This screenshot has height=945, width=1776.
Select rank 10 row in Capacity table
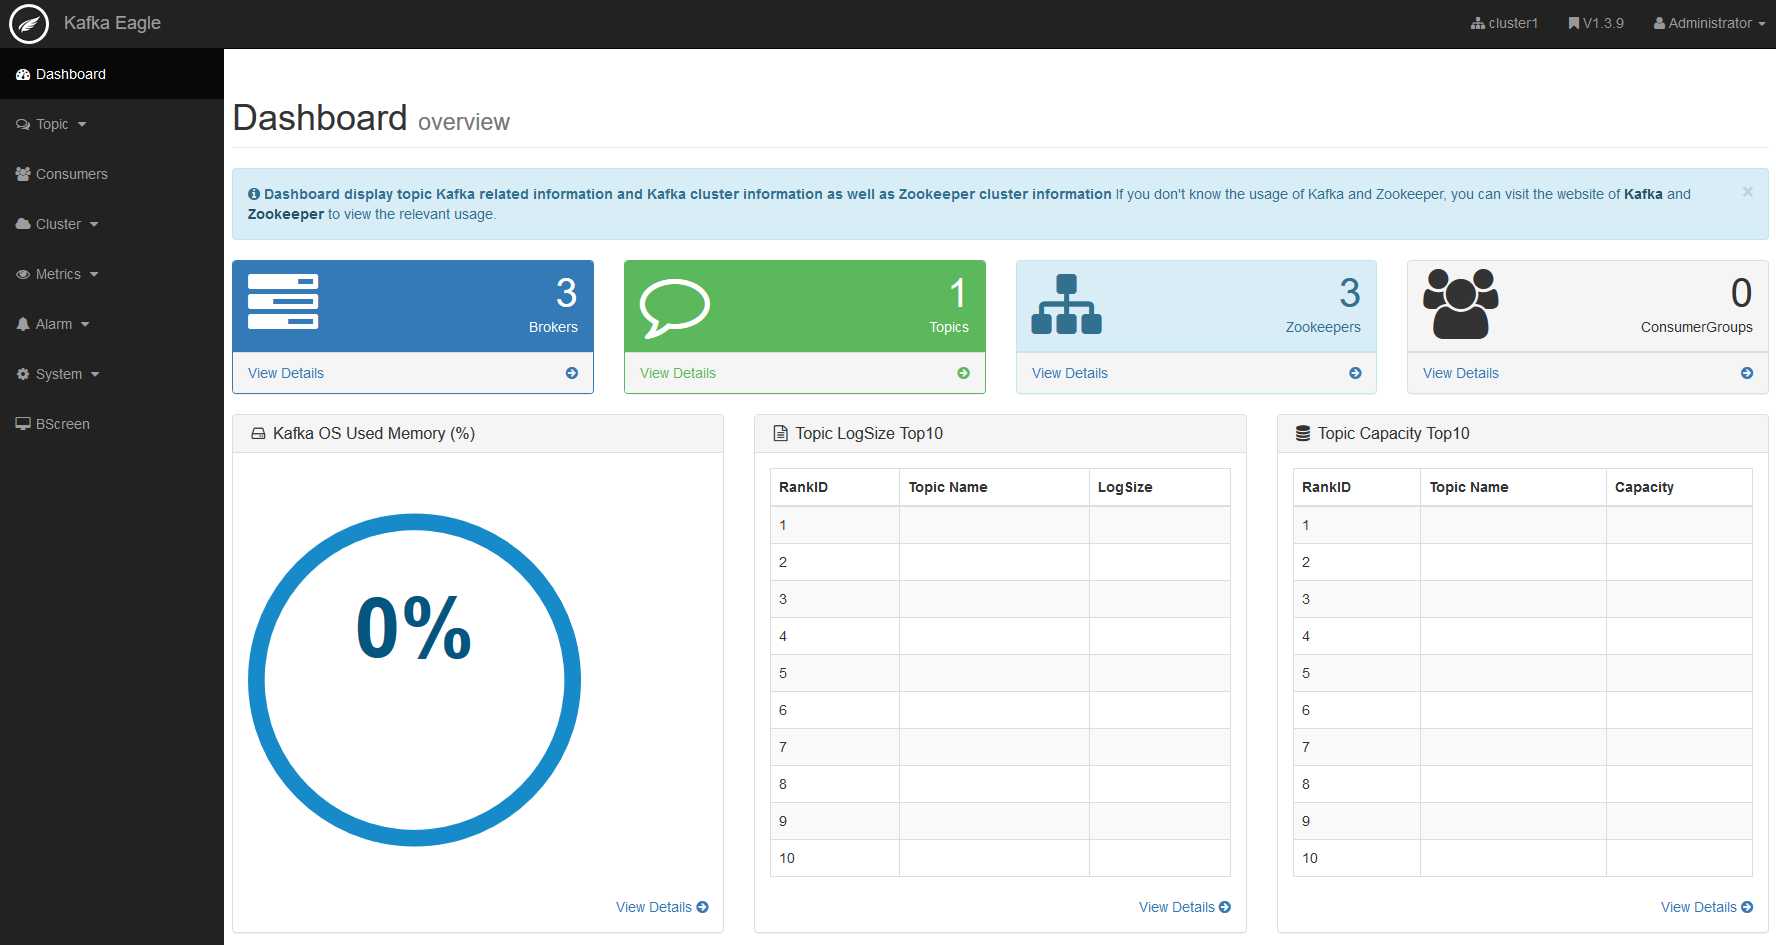click(x=1522, y=858)
